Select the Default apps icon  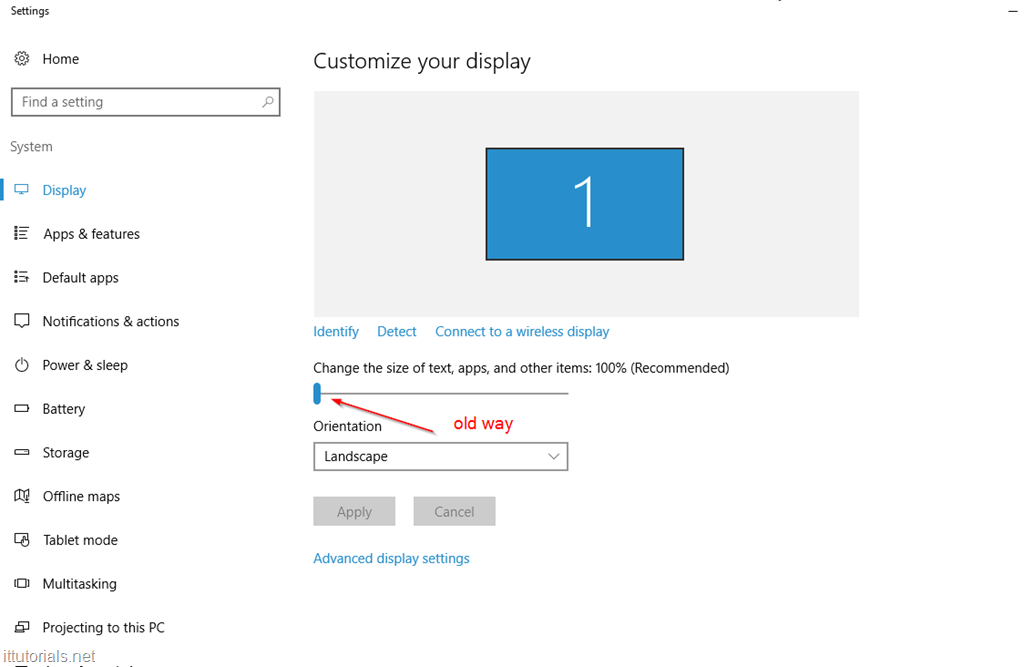click(22, 277)
